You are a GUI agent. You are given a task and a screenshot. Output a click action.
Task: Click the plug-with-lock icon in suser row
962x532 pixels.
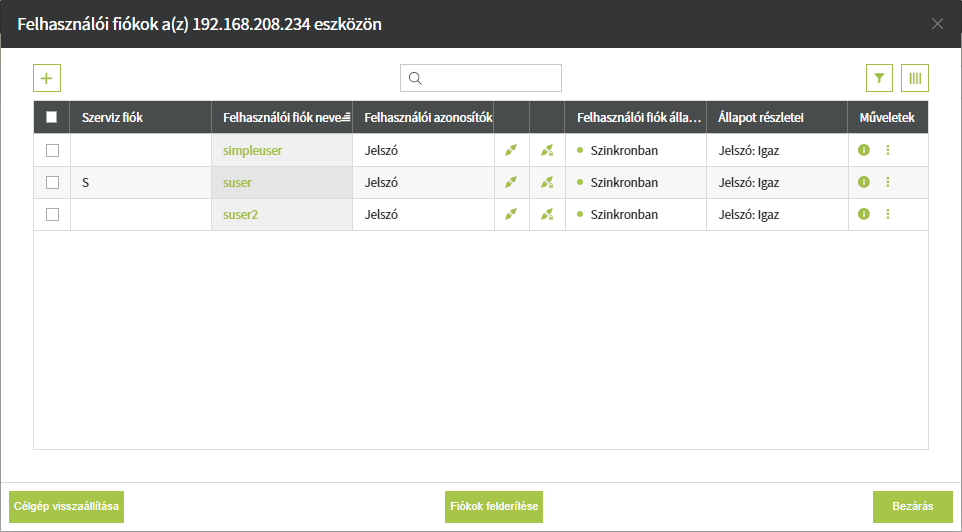[547, 182]
